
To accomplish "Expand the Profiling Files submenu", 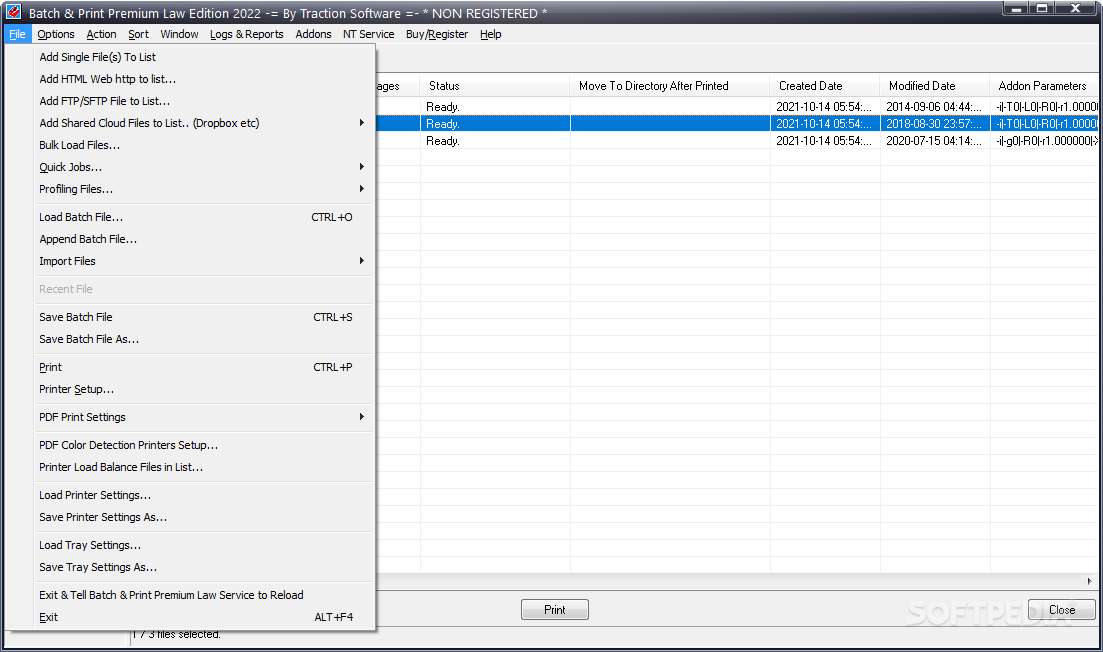I will point(204,188).
